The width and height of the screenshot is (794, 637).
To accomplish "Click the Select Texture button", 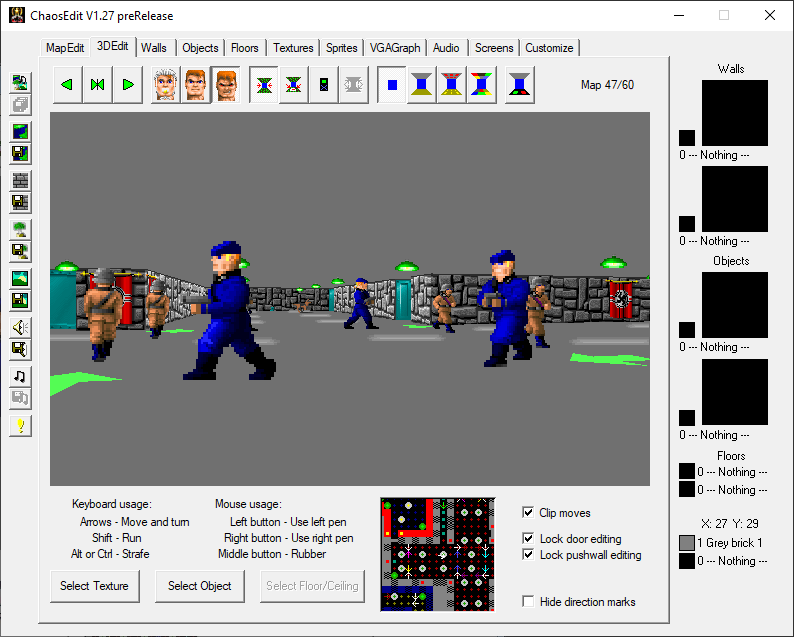I will tap(94, 586).
